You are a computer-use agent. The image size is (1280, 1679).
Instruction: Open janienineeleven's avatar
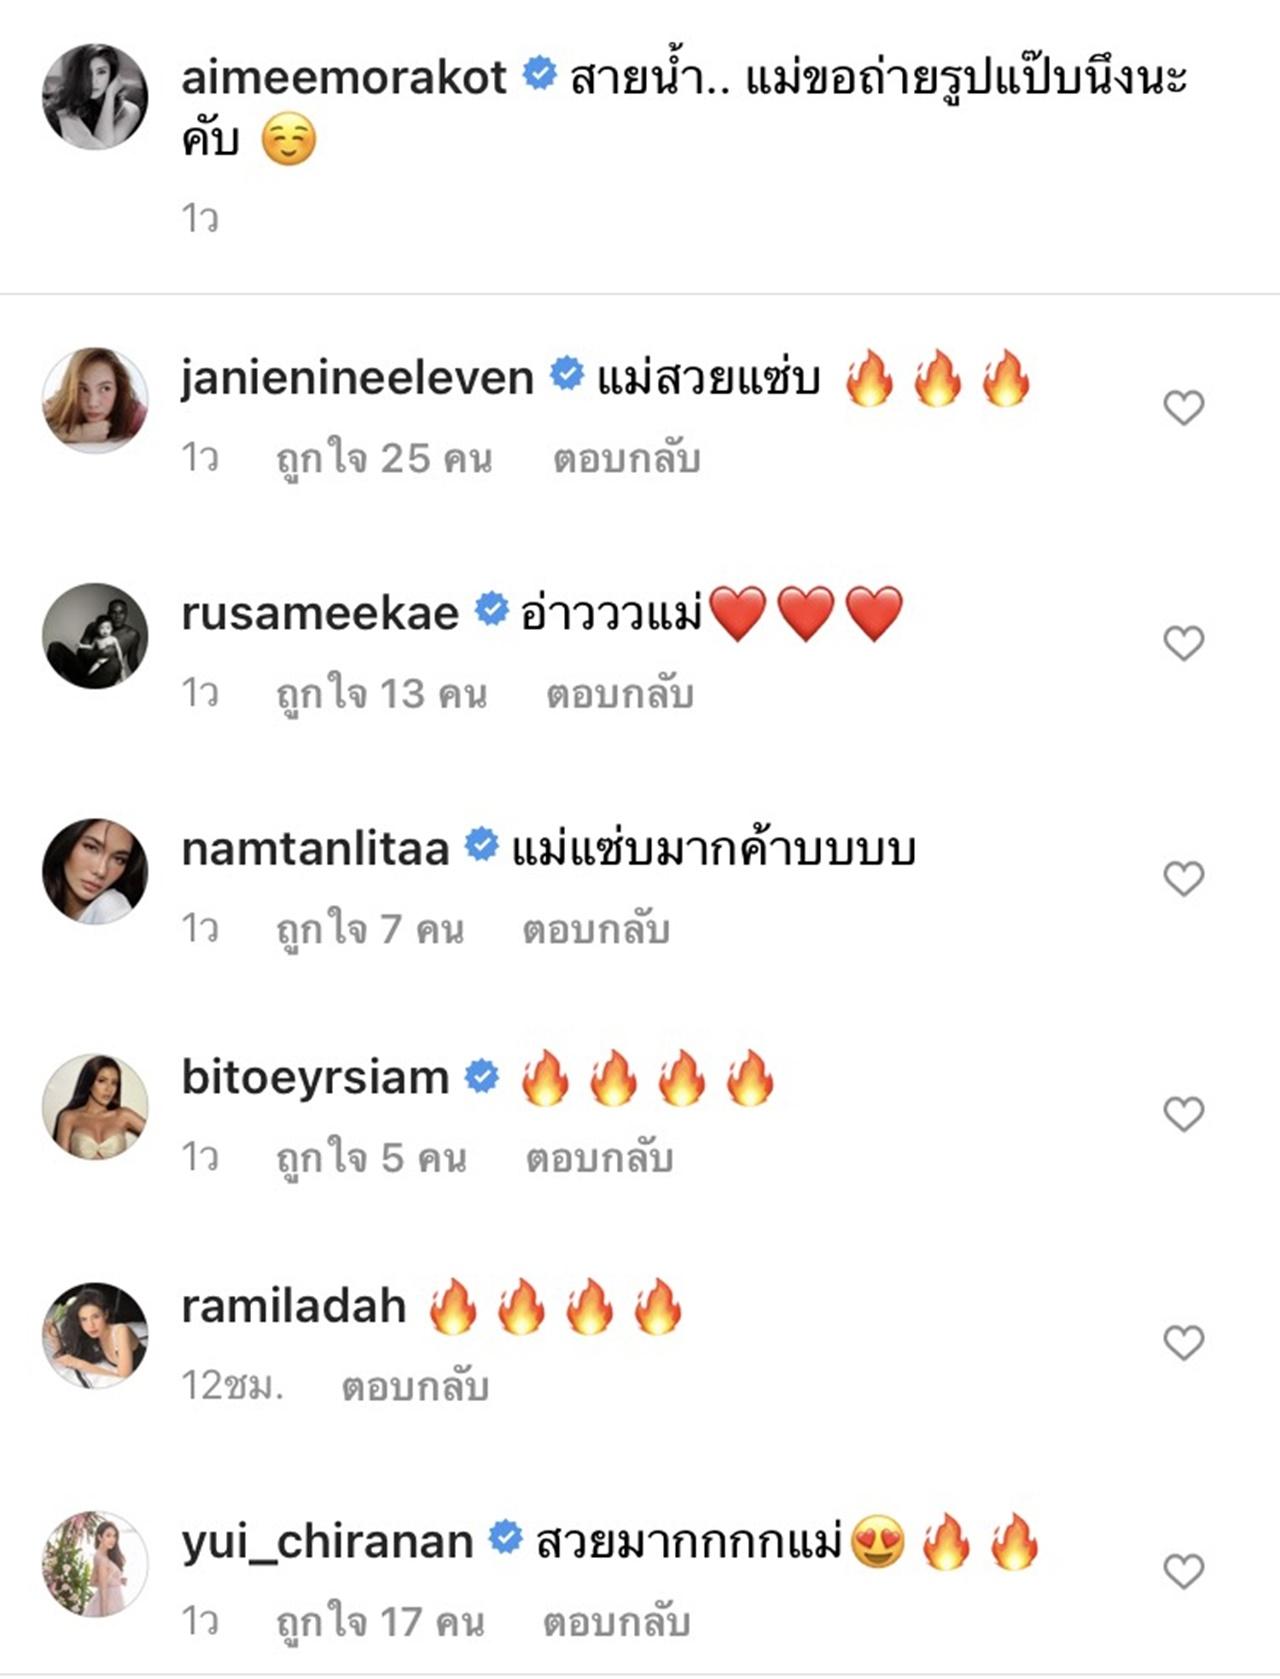click(95, 400)
